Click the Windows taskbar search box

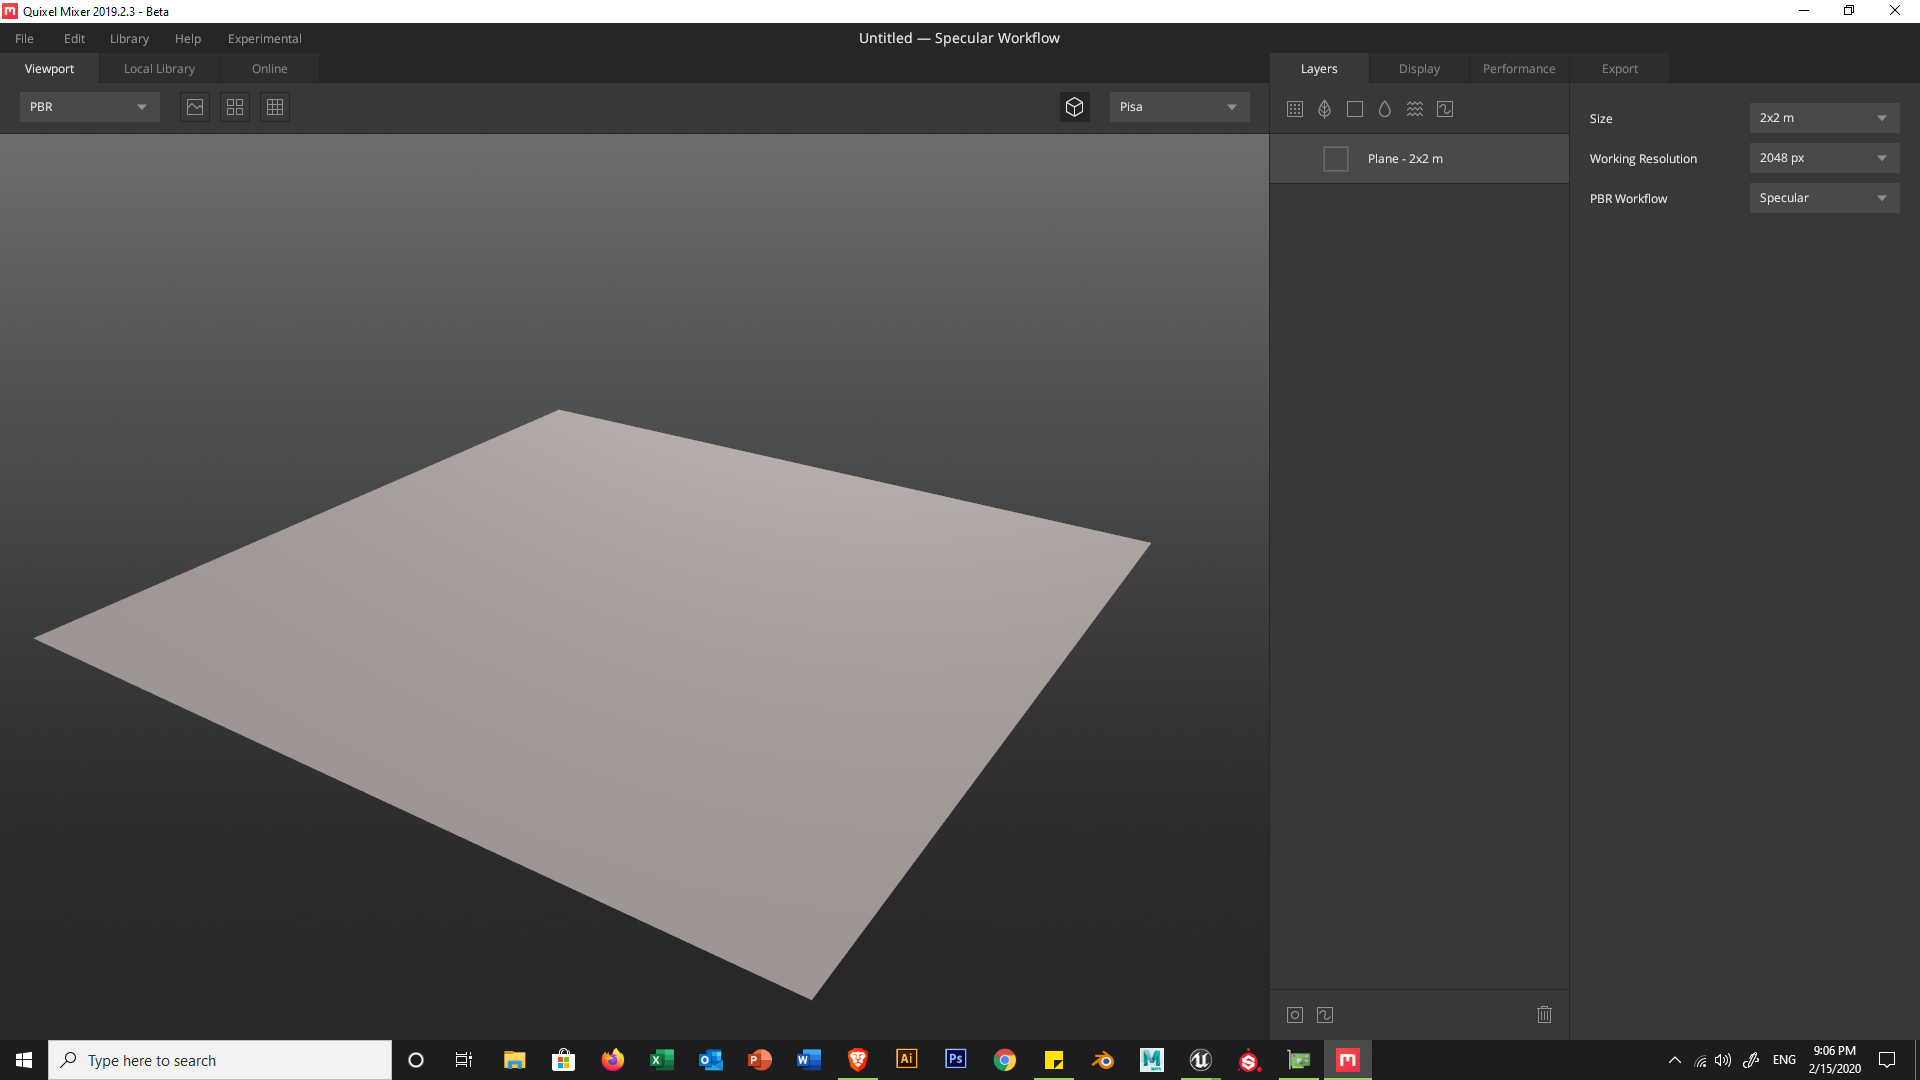point(220,1060)
